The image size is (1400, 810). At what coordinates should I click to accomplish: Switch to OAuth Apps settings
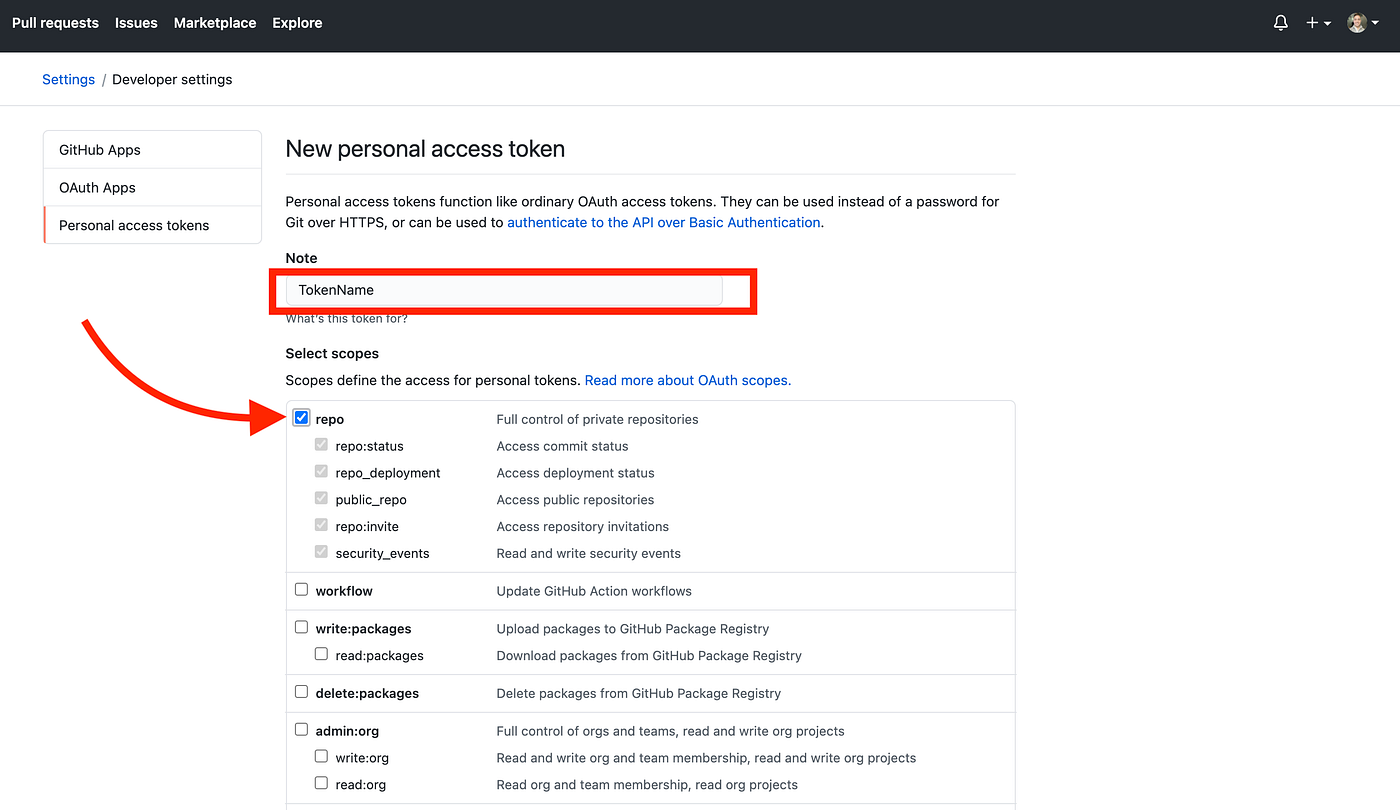[97, 187]
